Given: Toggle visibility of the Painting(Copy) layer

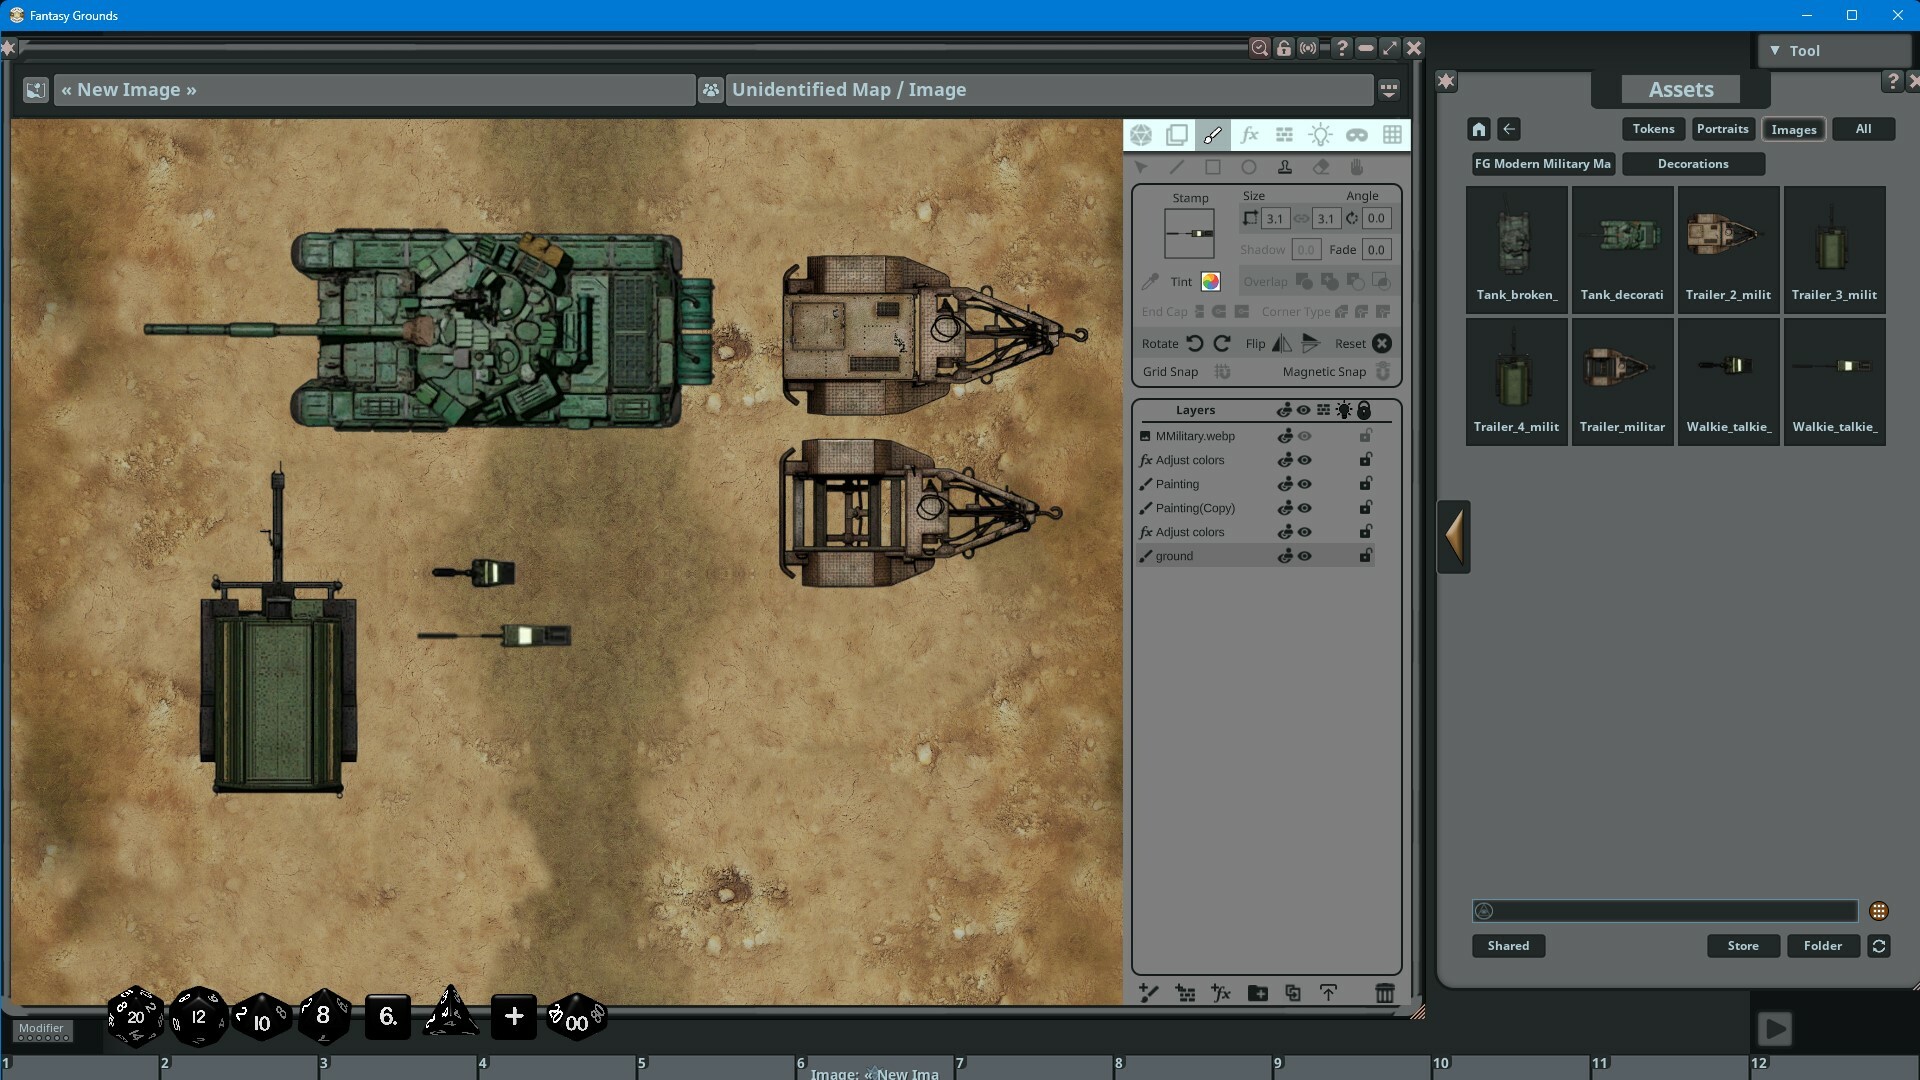Looking at the screenshot, I should pyautogui.click(x=1305, y=508).
